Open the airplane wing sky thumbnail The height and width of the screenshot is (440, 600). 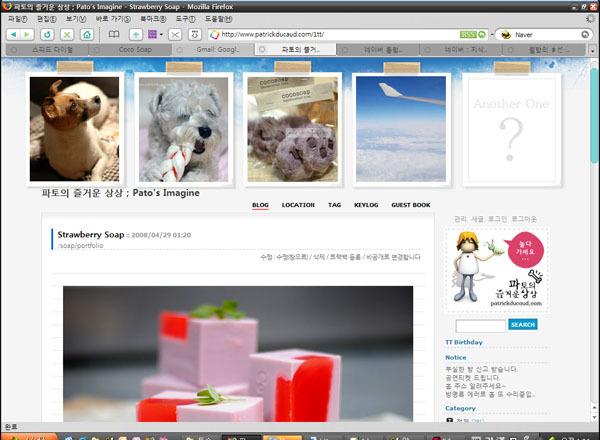click(x=401, y=129)
